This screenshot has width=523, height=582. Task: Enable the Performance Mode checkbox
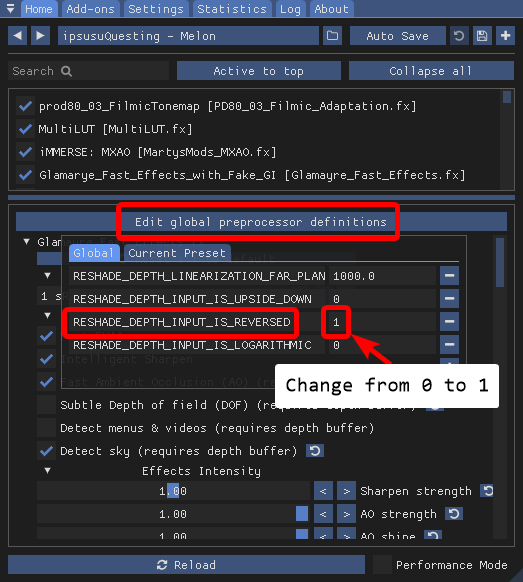(382, 565)
